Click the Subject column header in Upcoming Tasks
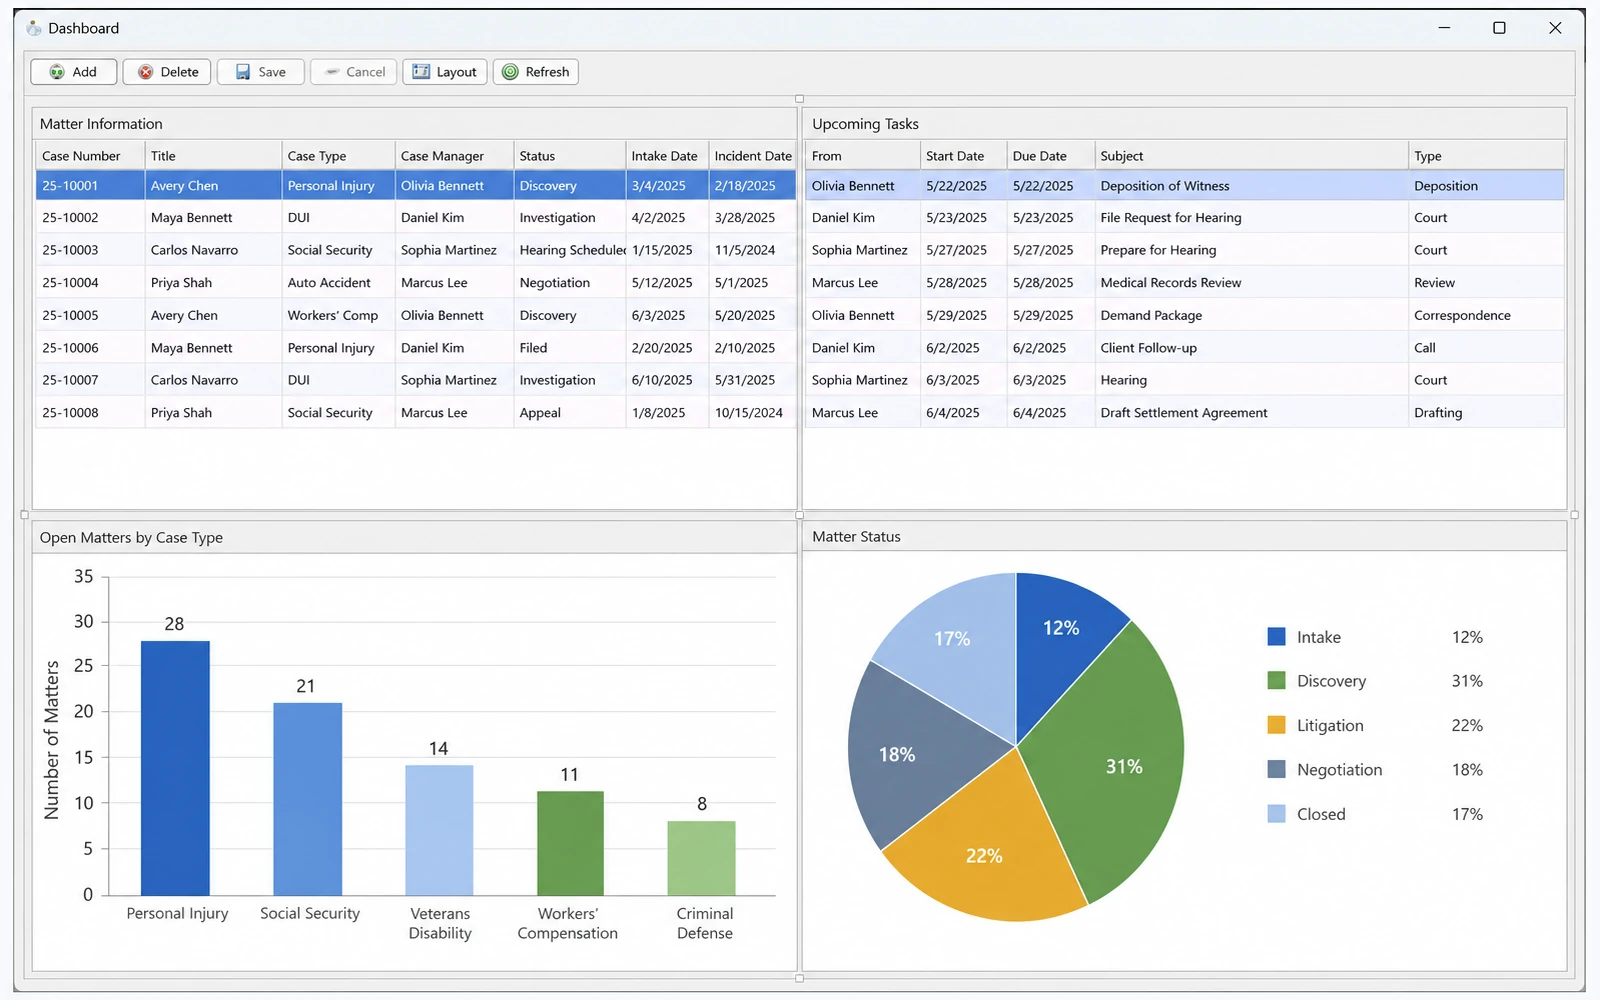The width and height of the screenshot is (1600, 1000). pos(1251,156)
